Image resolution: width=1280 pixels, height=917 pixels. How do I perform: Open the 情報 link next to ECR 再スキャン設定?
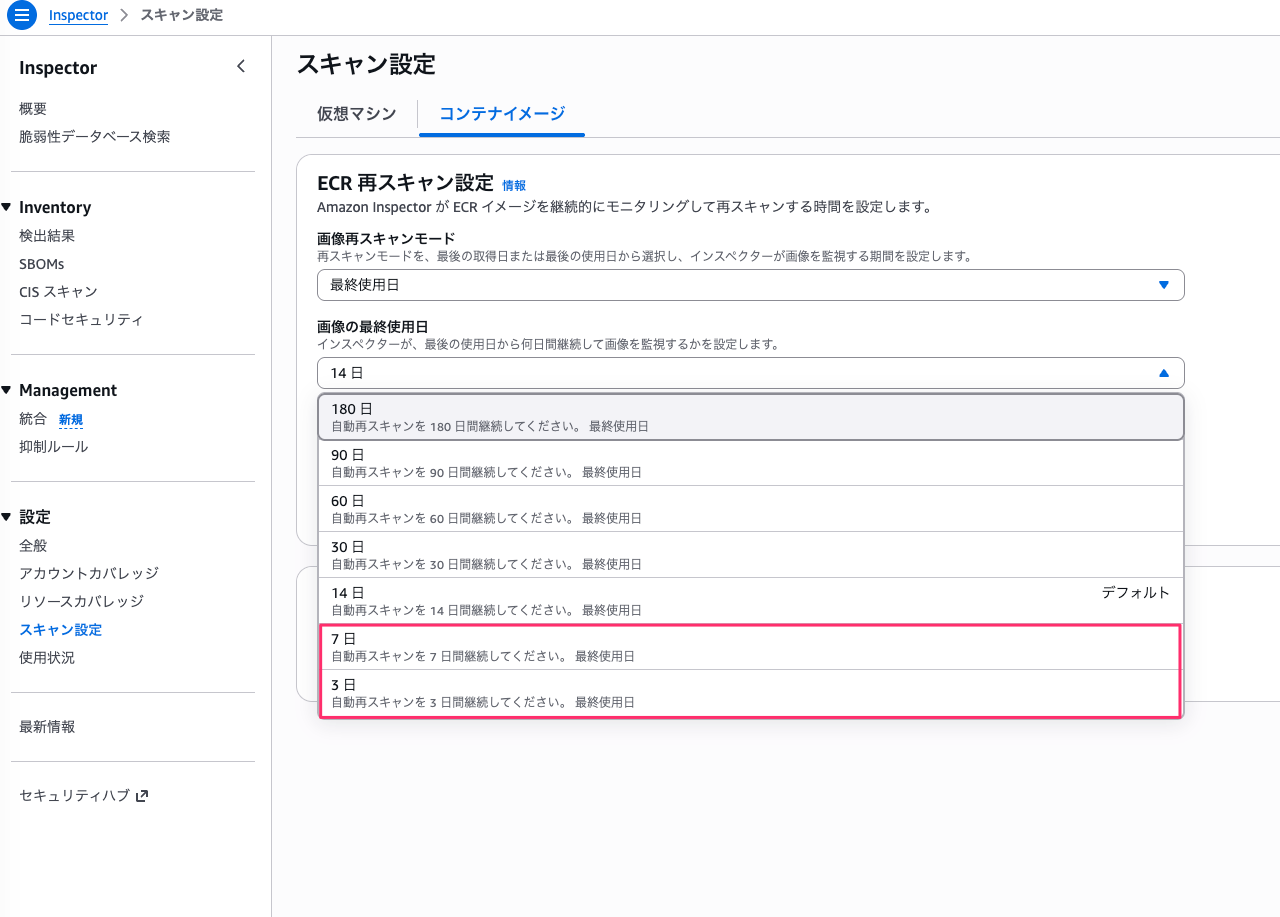click(514, 185)
